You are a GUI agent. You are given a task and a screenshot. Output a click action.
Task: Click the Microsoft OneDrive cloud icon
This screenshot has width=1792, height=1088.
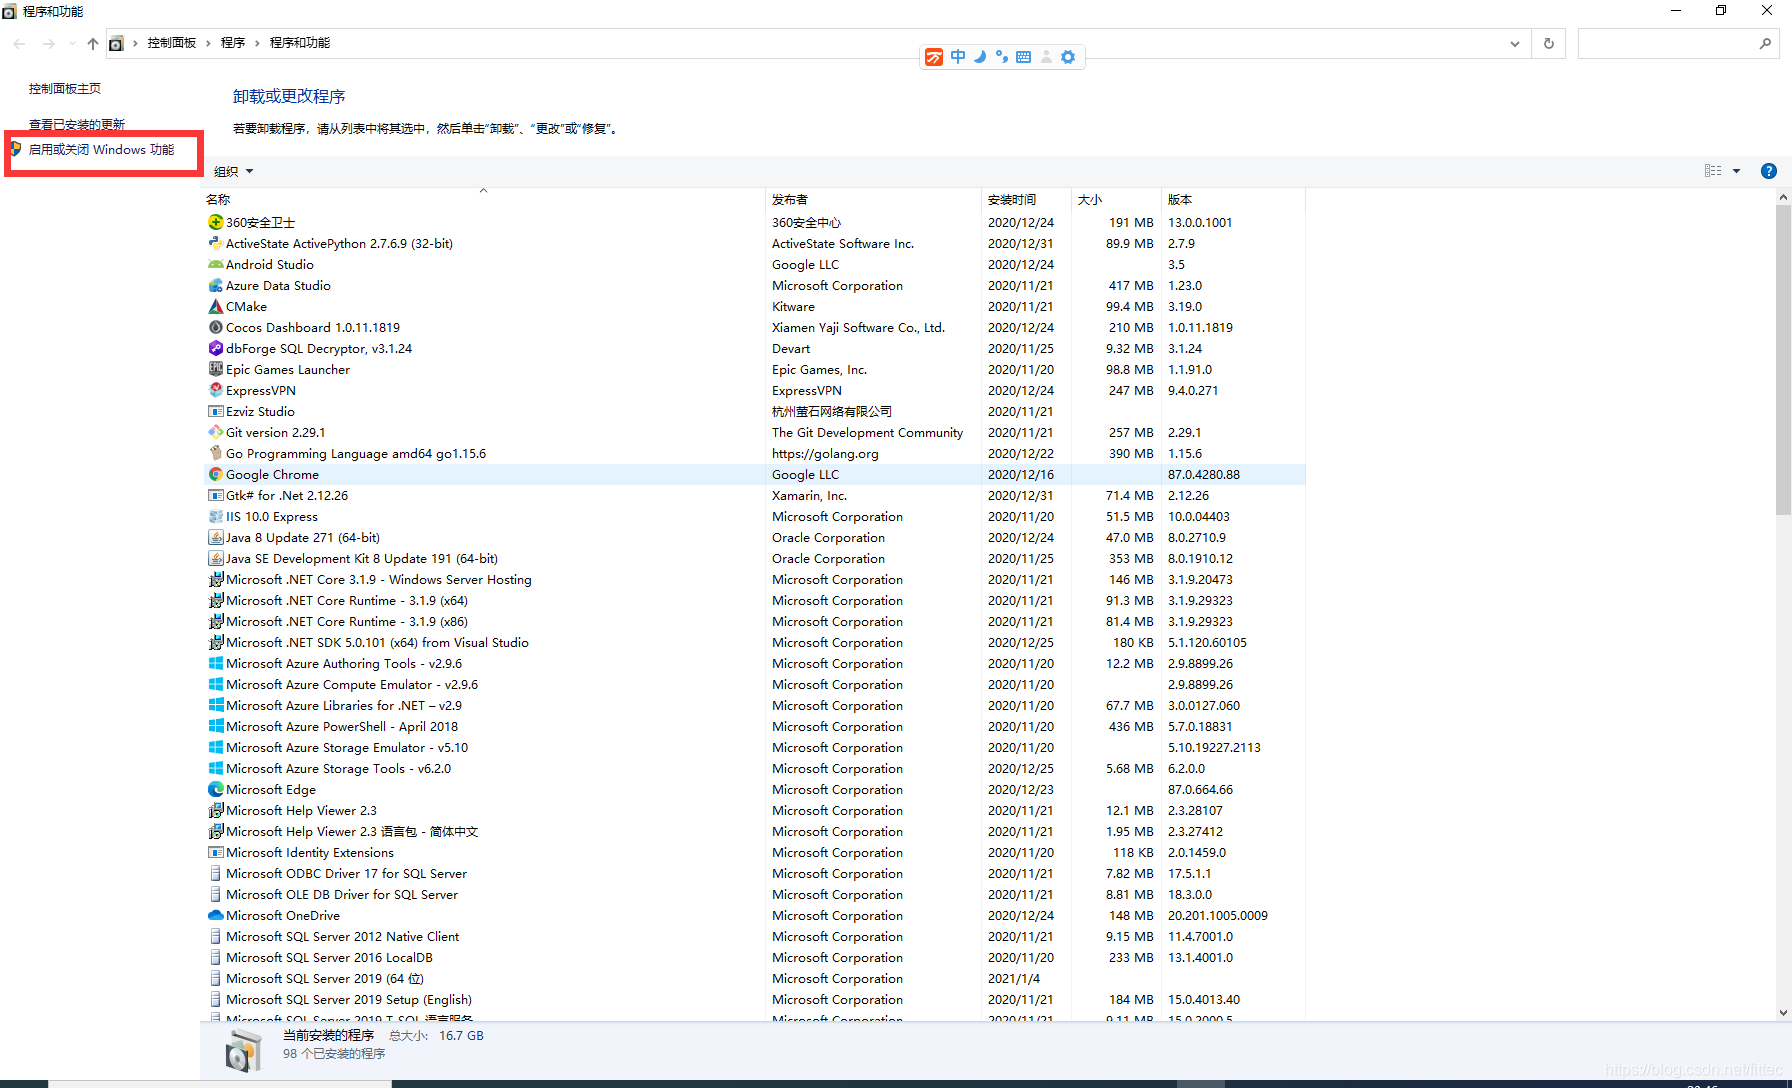(x=215, y=915)
